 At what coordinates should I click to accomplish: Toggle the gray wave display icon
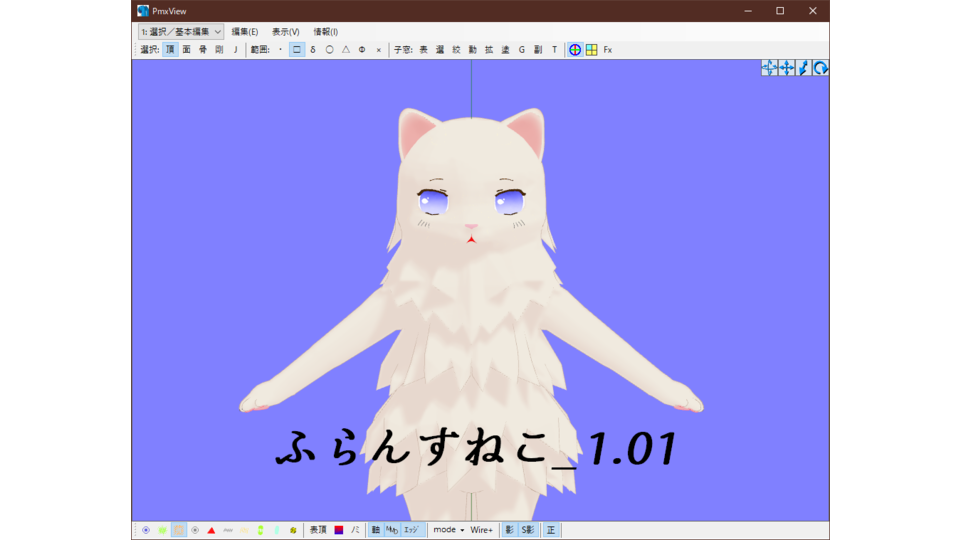pos(228,530)
